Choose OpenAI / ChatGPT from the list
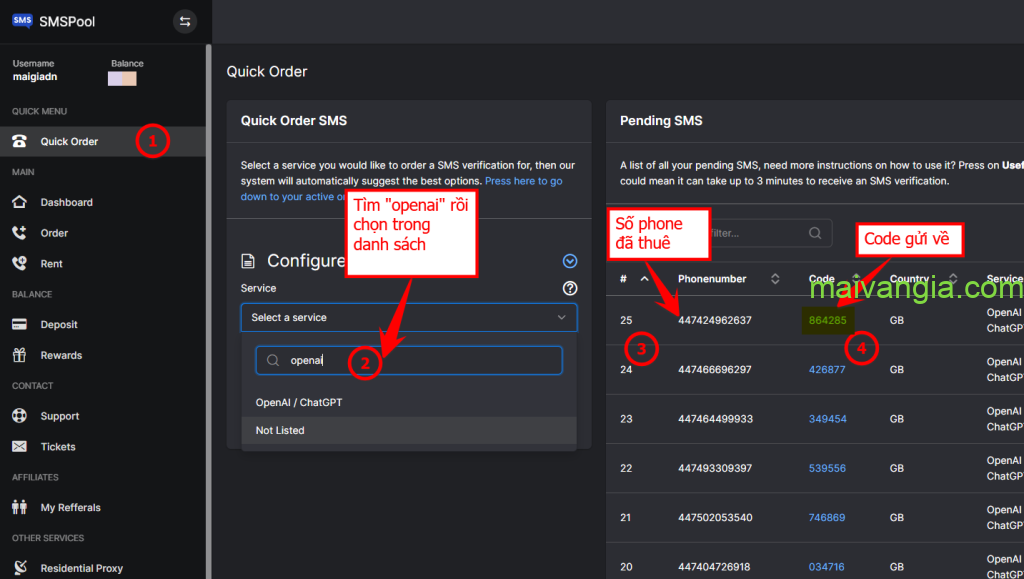 click(x=299, y=402)
